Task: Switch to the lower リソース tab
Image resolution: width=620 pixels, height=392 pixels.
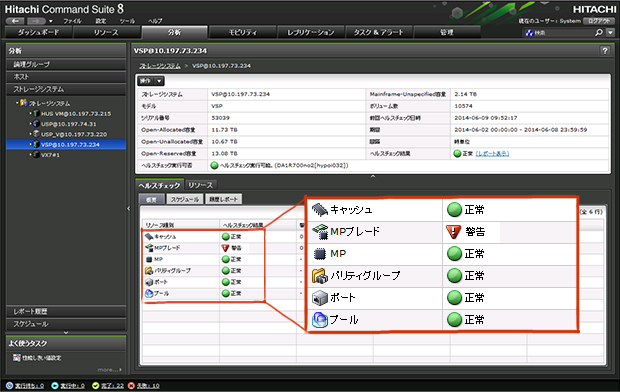Action: click(x=200, y=185)
